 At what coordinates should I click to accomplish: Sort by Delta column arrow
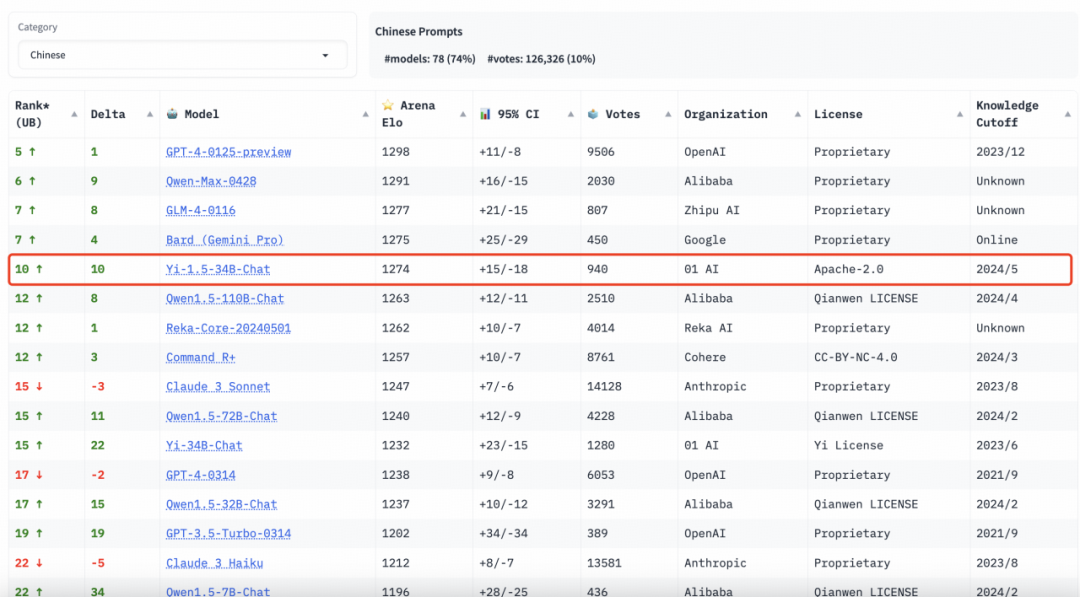pyautogui.click(x=149, y=114)
